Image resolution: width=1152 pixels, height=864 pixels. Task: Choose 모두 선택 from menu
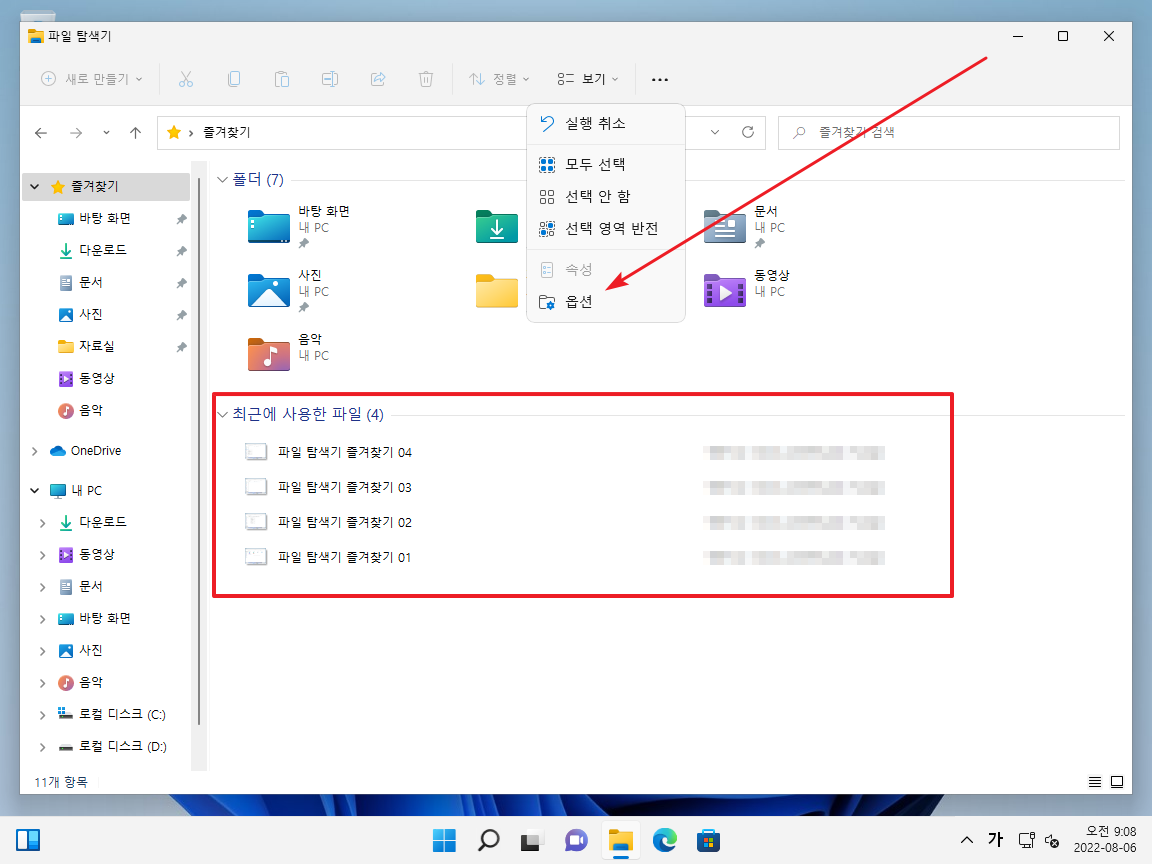606,165
